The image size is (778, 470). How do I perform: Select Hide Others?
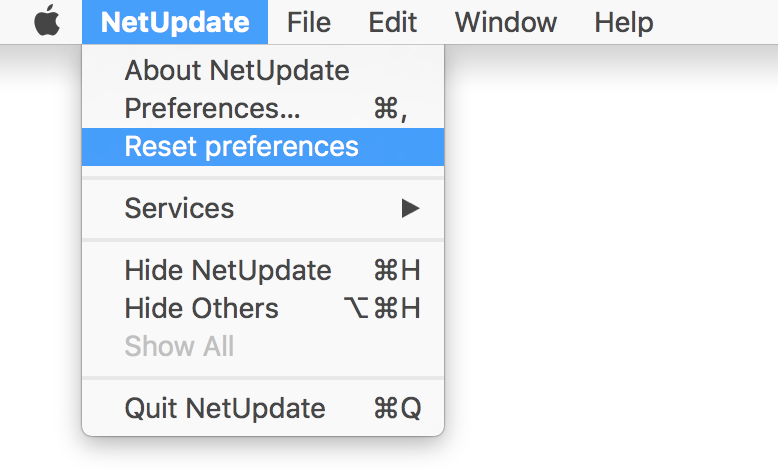point(263,308)
